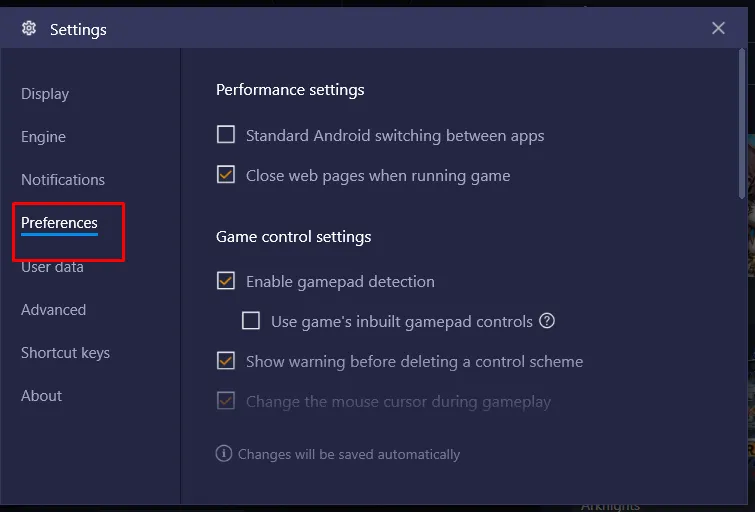Click the Changes will be saved automatically text
Image resolution: width=755 pixels, height=512 pixels.
click(349, 454)
